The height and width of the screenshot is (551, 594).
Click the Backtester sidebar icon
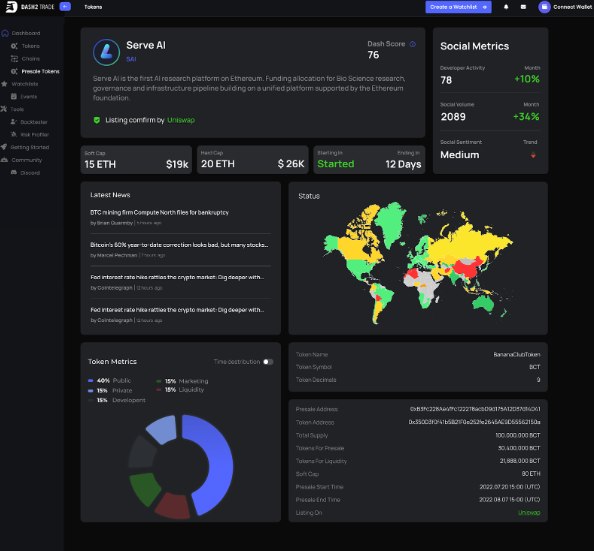(x=14, y=122)
